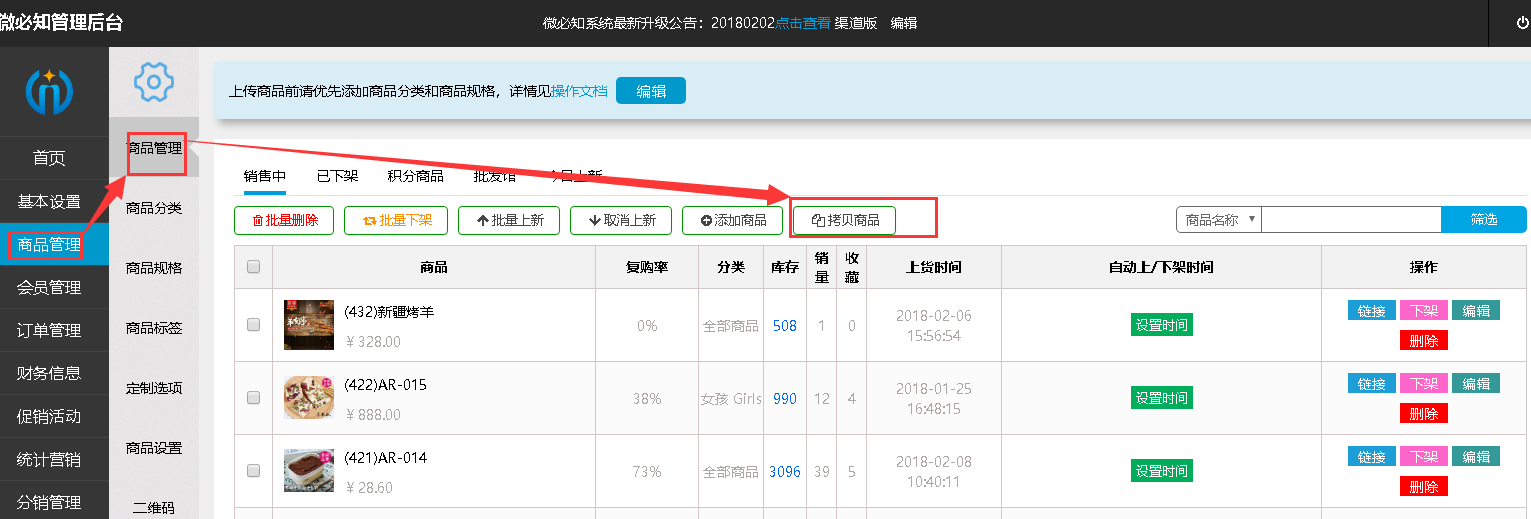
Task: Click 批量上新 up-arrow button
Action: coord(510,220)
